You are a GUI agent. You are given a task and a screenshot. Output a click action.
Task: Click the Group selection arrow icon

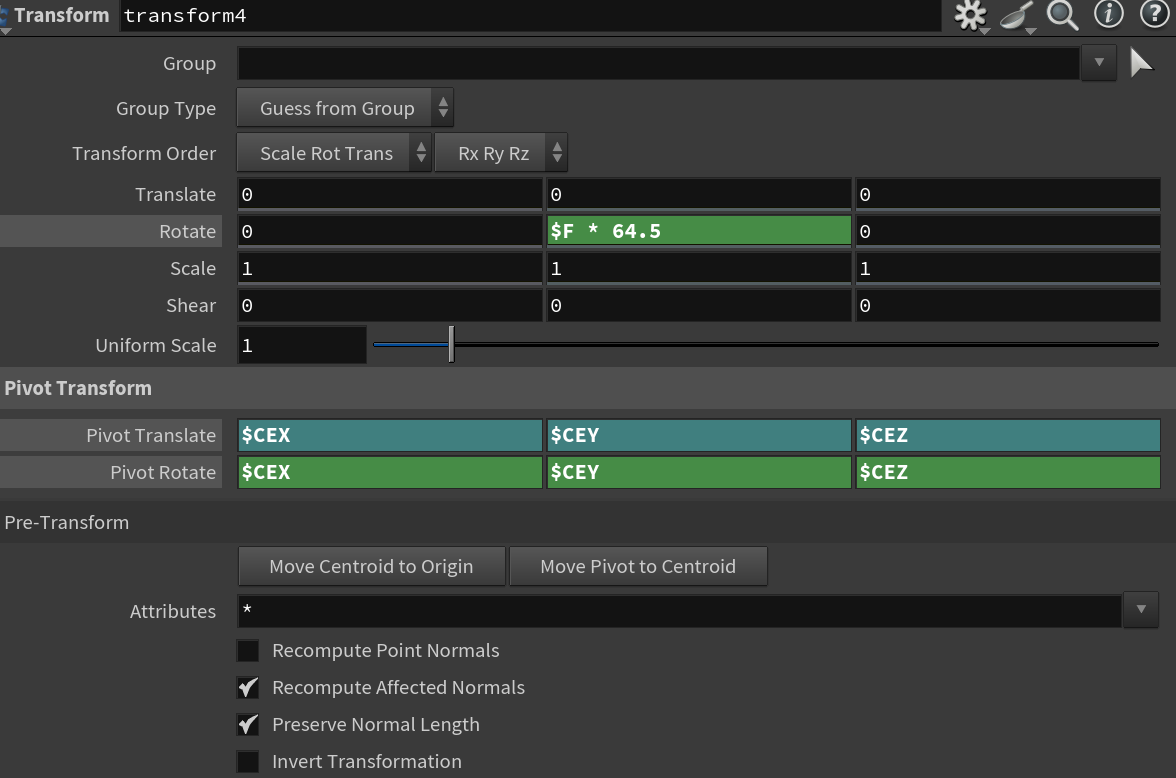tap(1141, 63)
